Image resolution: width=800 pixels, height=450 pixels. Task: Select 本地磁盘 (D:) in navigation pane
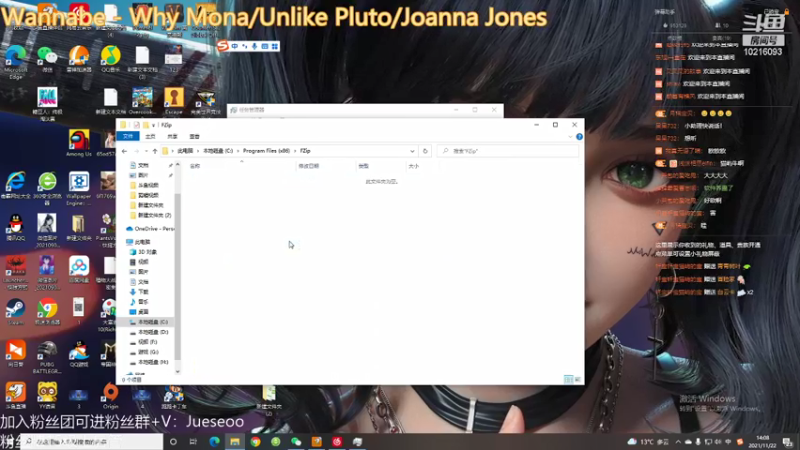pos(148,332)
